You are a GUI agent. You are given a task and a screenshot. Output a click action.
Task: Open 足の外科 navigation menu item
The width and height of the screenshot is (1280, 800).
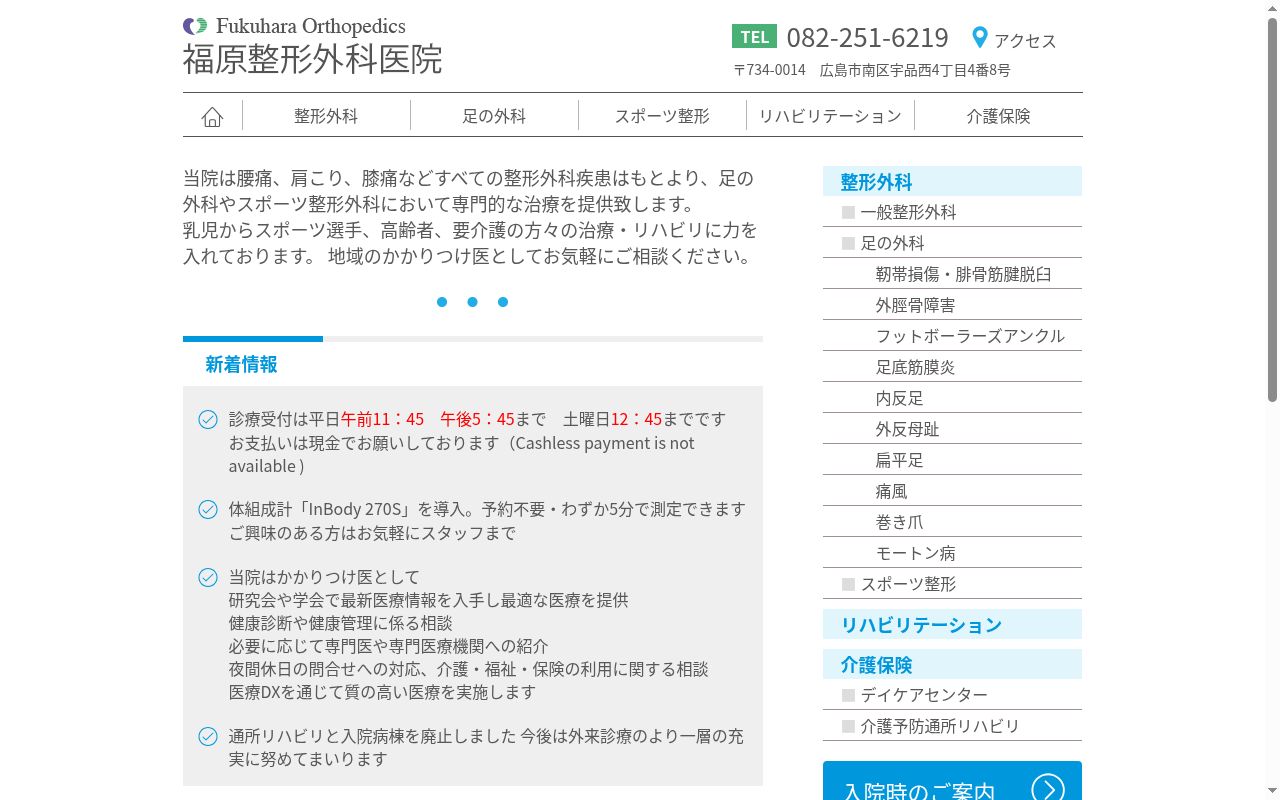pyautogui.click(x=494, y=116)
